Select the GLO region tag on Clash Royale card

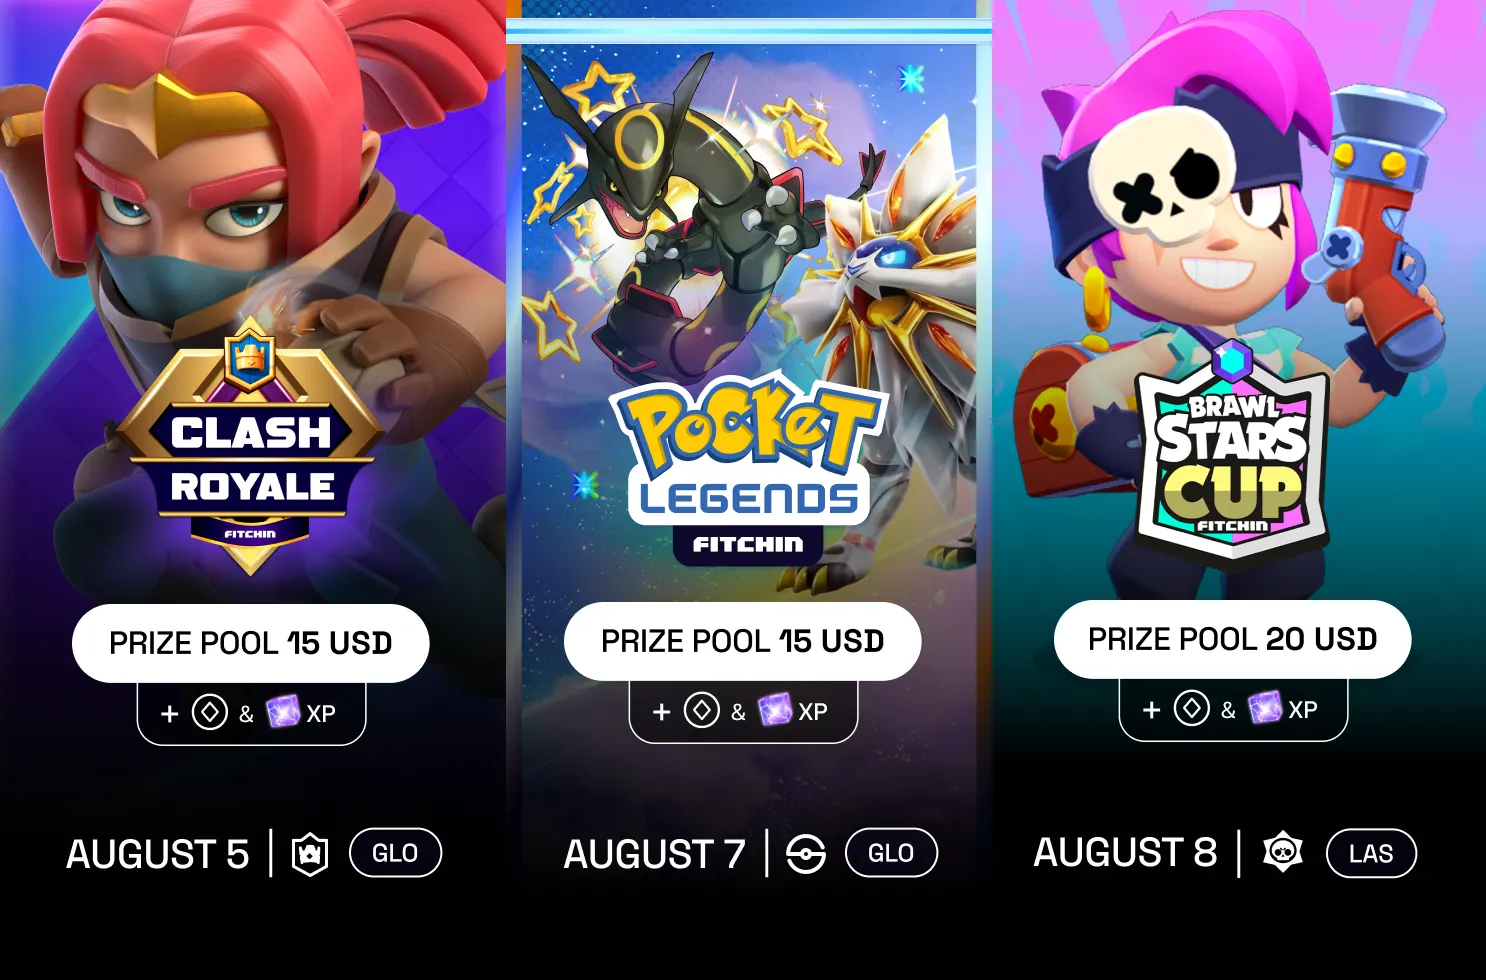coord(395,853)
